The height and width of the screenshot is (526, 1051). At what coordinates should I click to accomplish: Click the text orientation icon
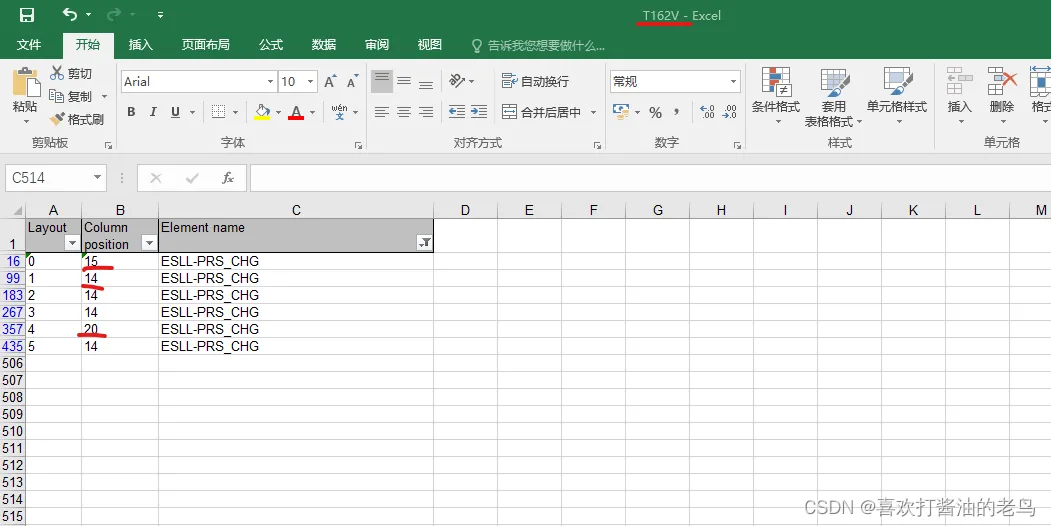coord(458,81)
